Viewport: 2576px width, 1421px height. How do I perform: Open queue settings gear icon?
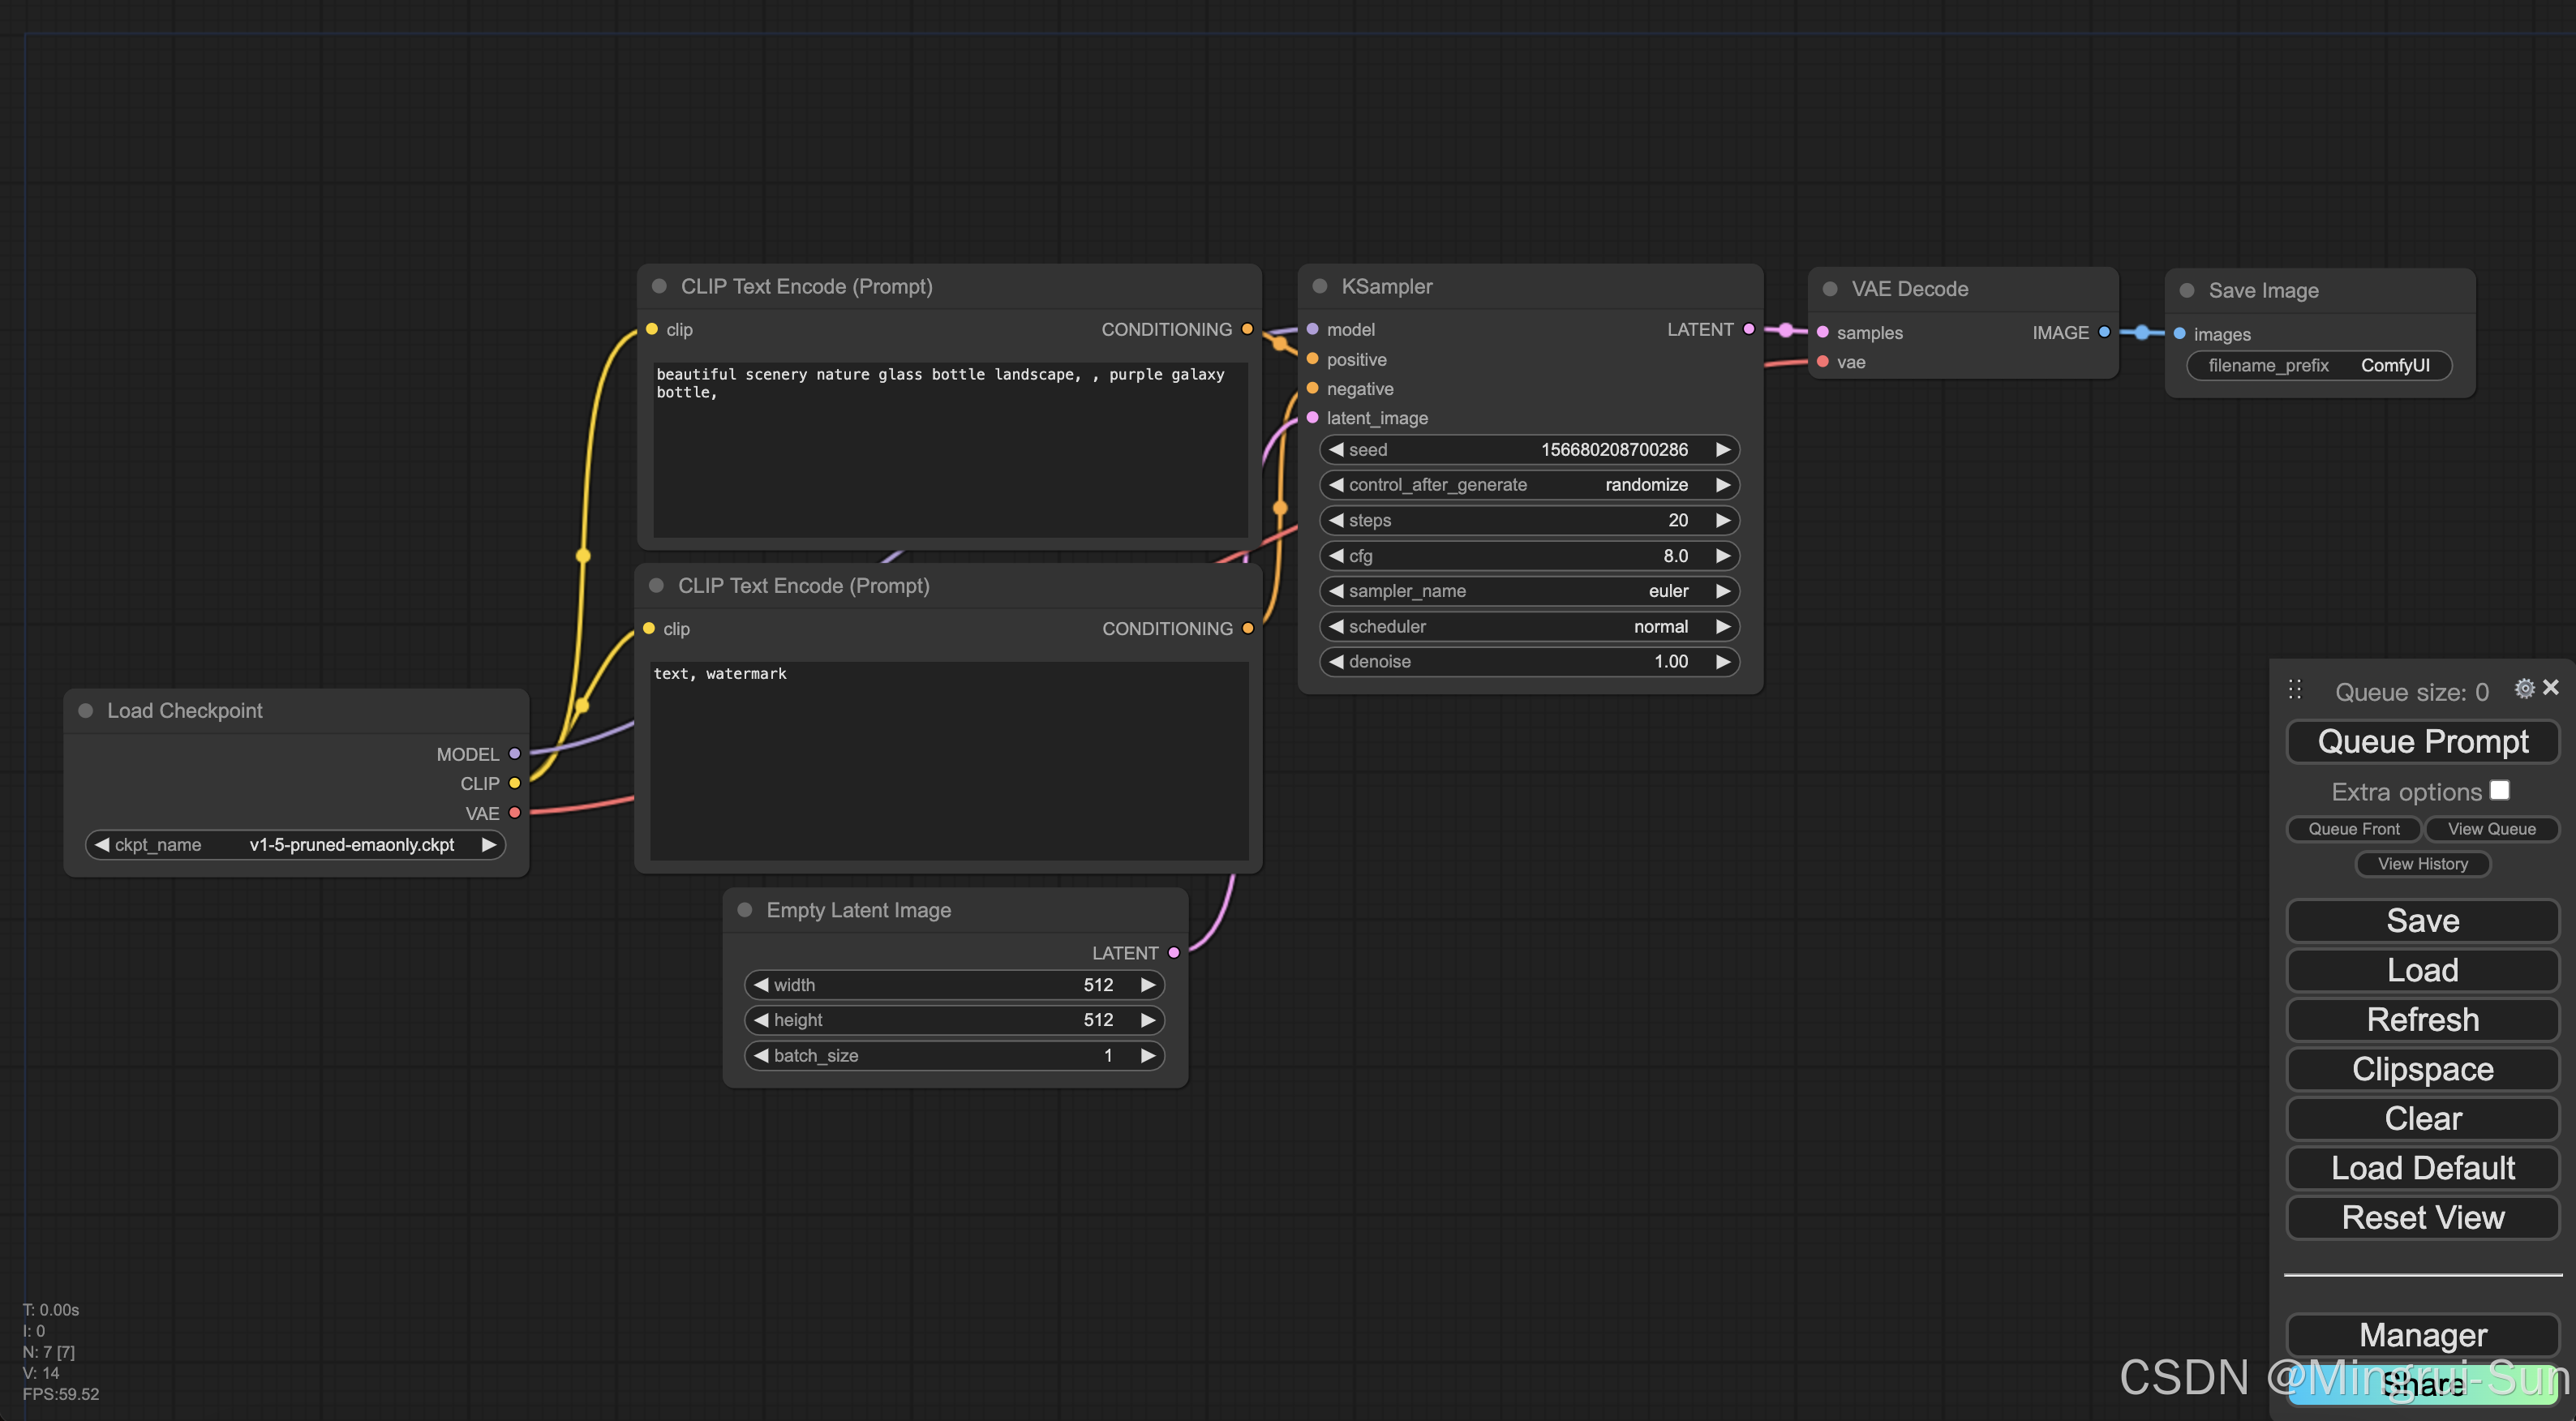click(2524, 688)
